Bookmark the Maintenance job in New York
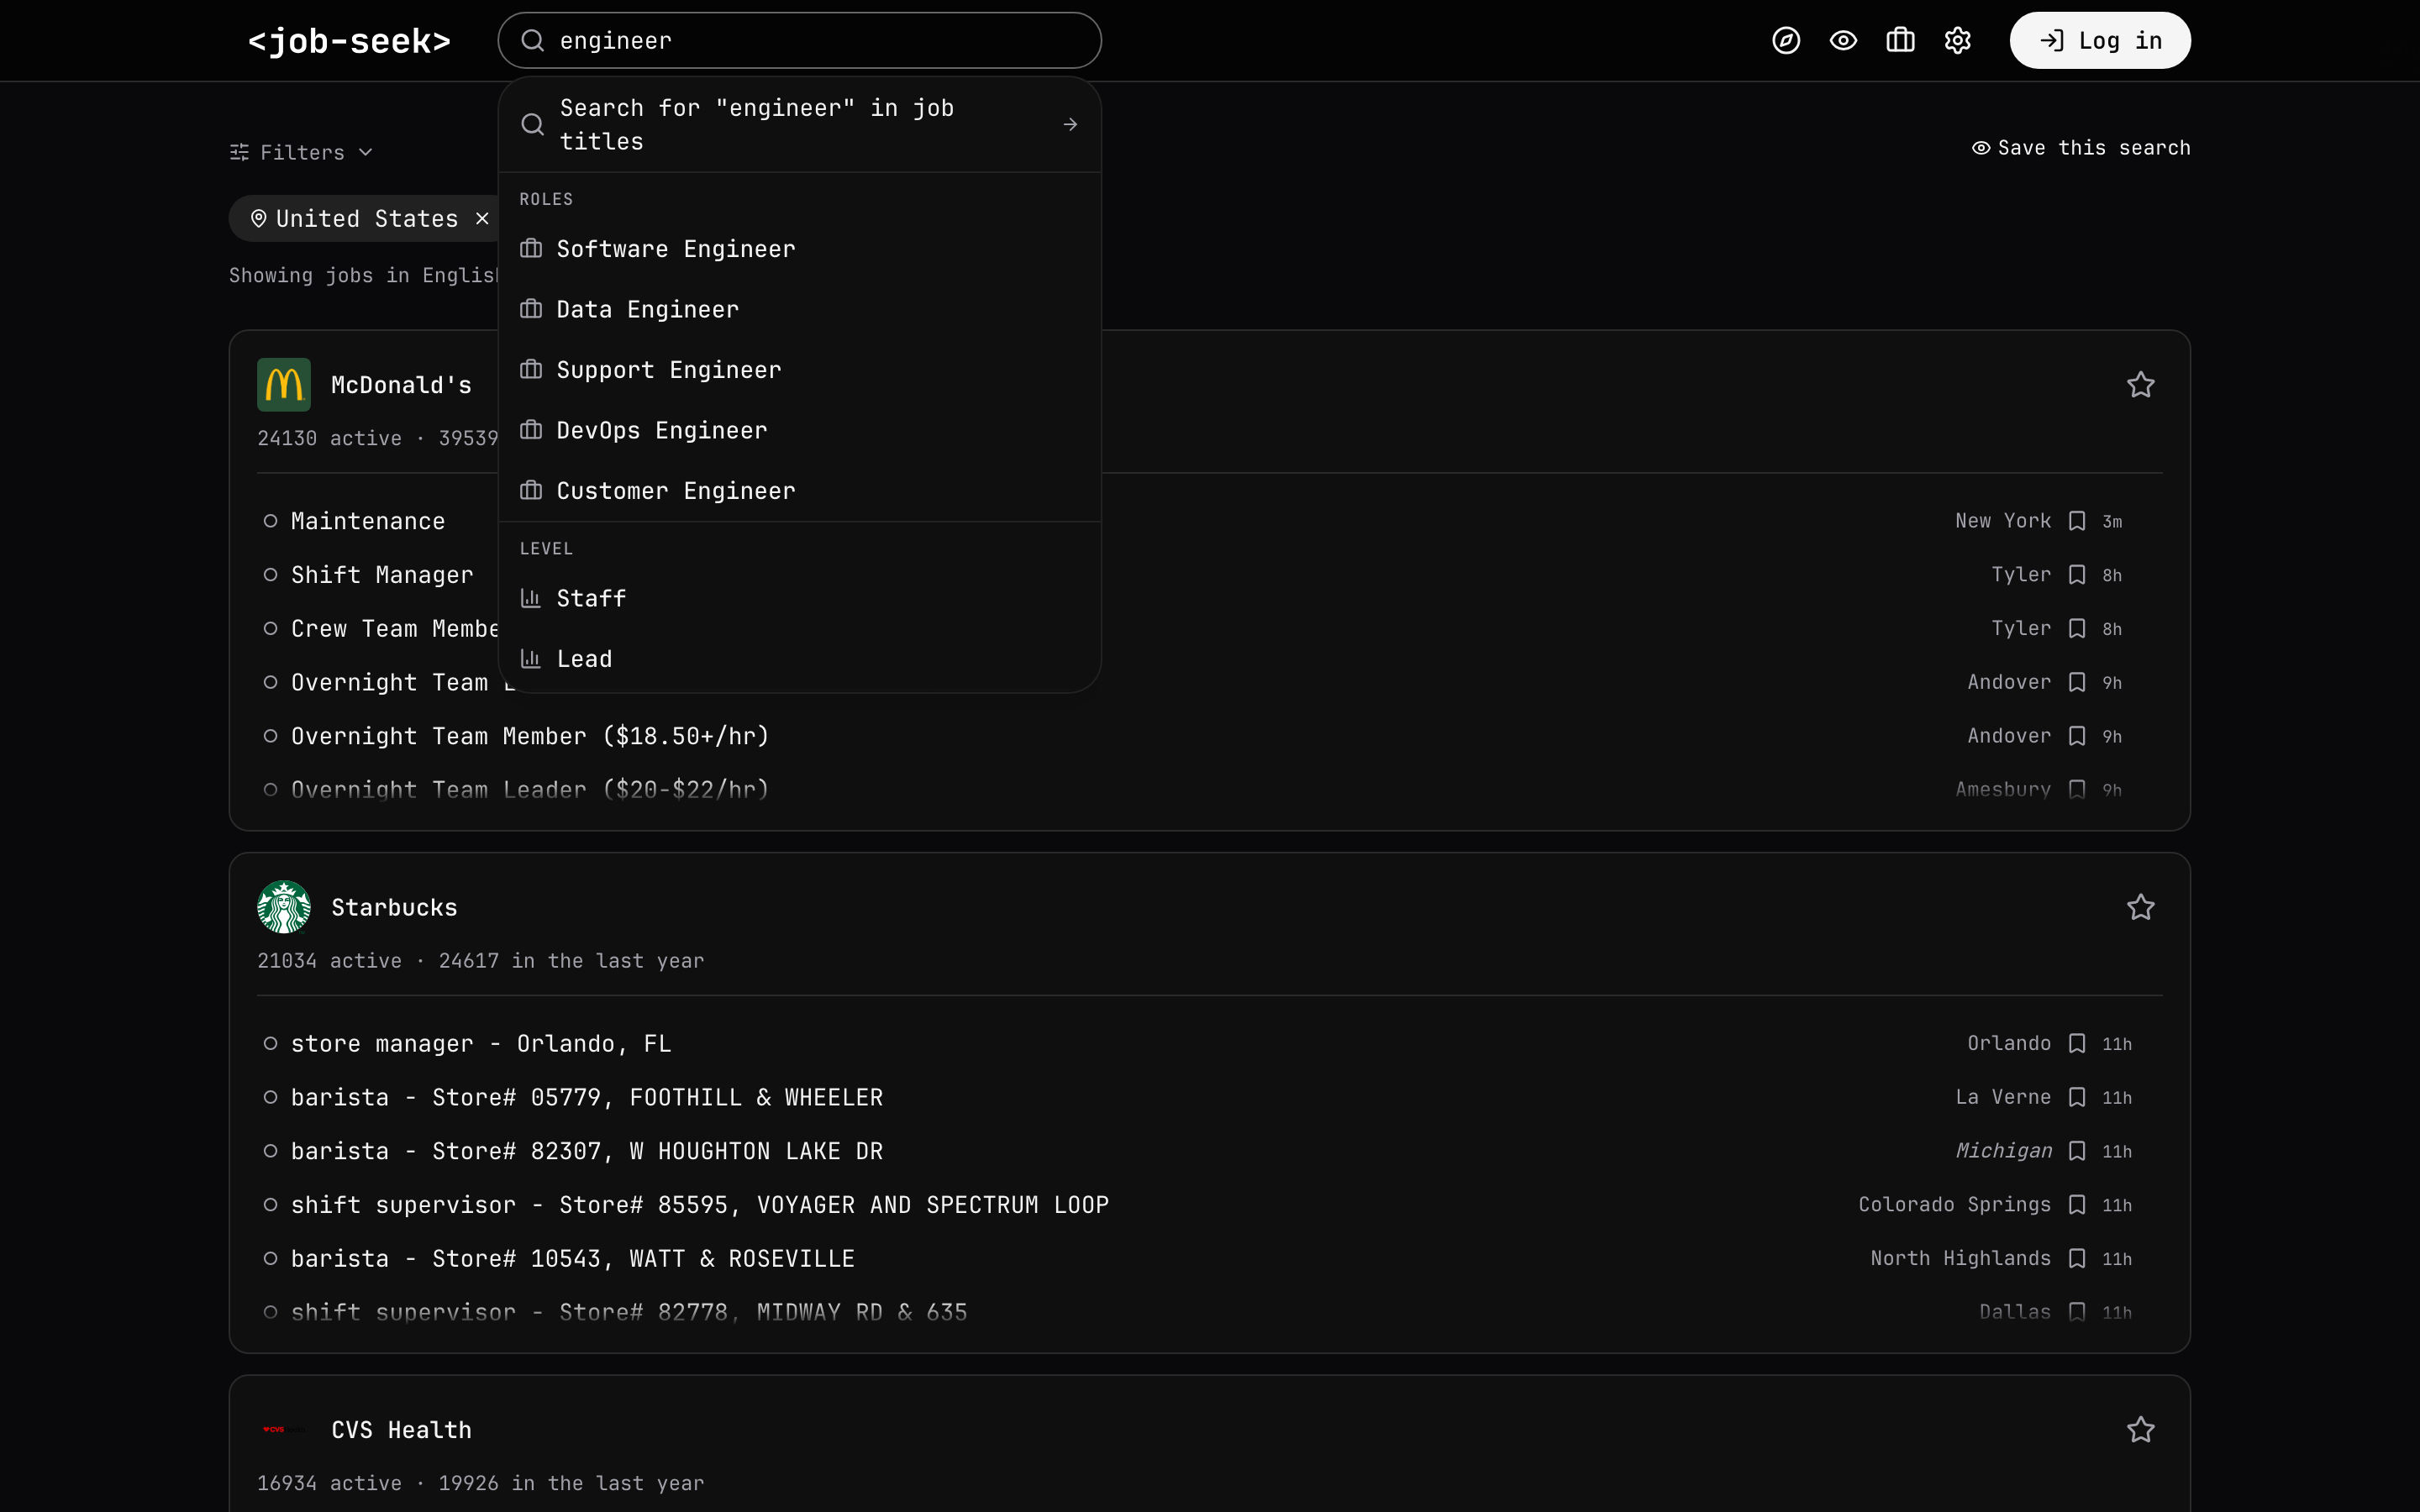The height and width of the screenshot is (1512, 2420). [x=2077, y=521]
